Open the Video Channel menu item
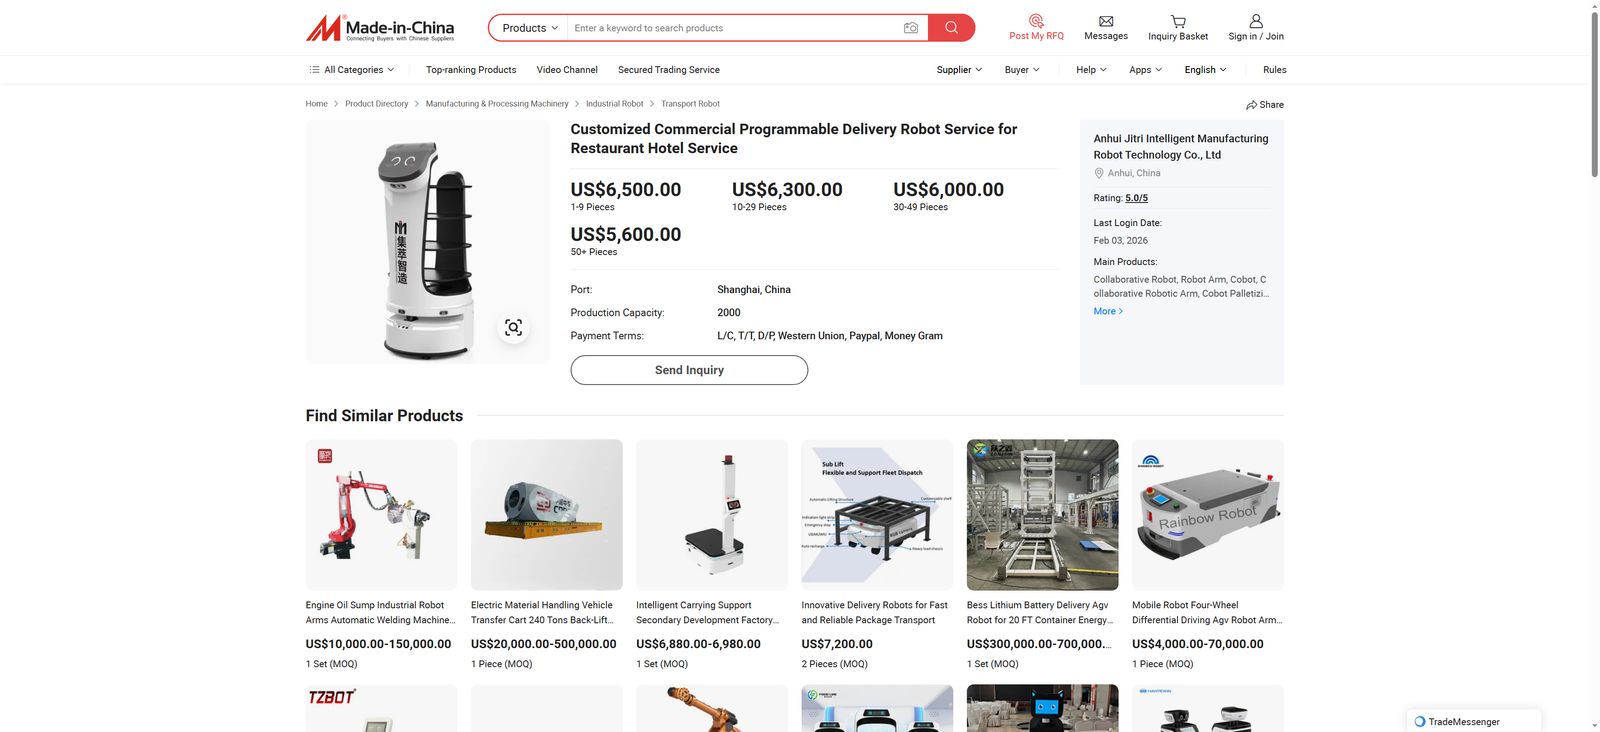Image resolution: width=1600 pixels, height=732 pixels. click(567, 70)
